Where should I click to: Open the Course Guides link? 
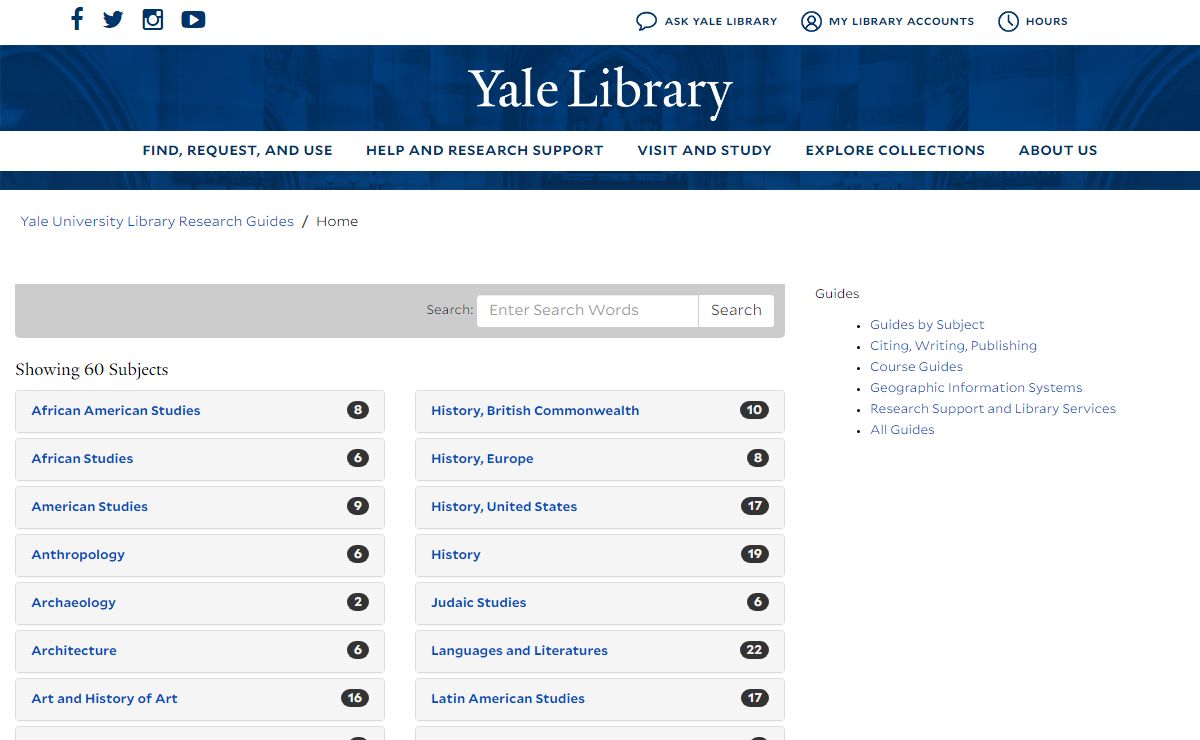point(916,367)
